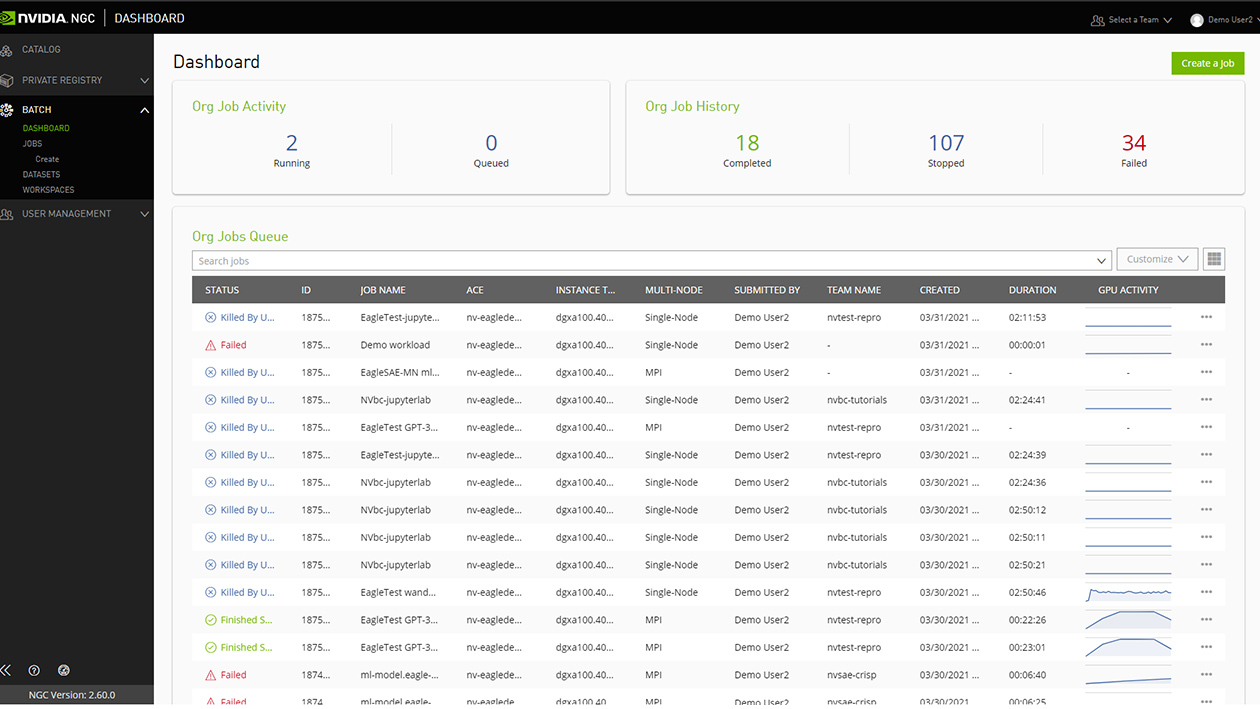Click the status dashboard icon near NGC version
Viewport: 1260px width, 709px height.
[x=64, y=670]
